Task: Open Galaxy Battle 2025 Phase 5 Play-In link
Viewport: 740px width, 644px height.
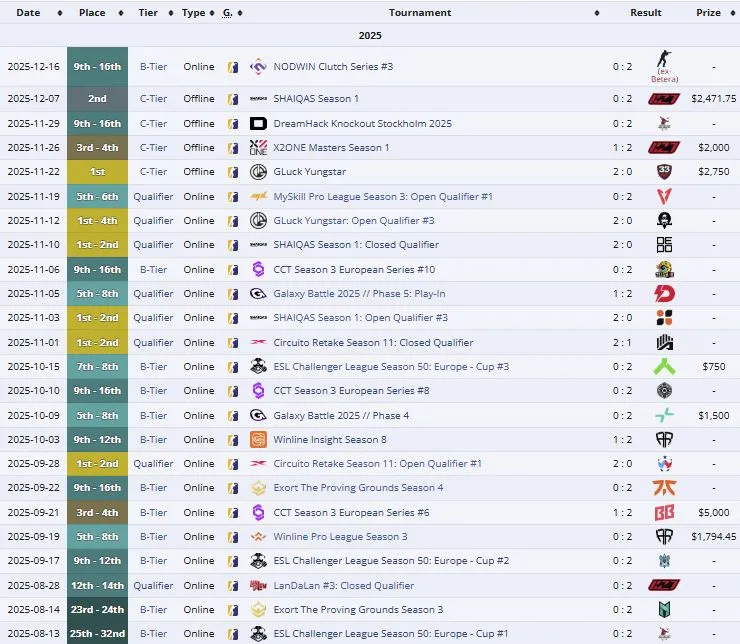Action: [359, 294]
